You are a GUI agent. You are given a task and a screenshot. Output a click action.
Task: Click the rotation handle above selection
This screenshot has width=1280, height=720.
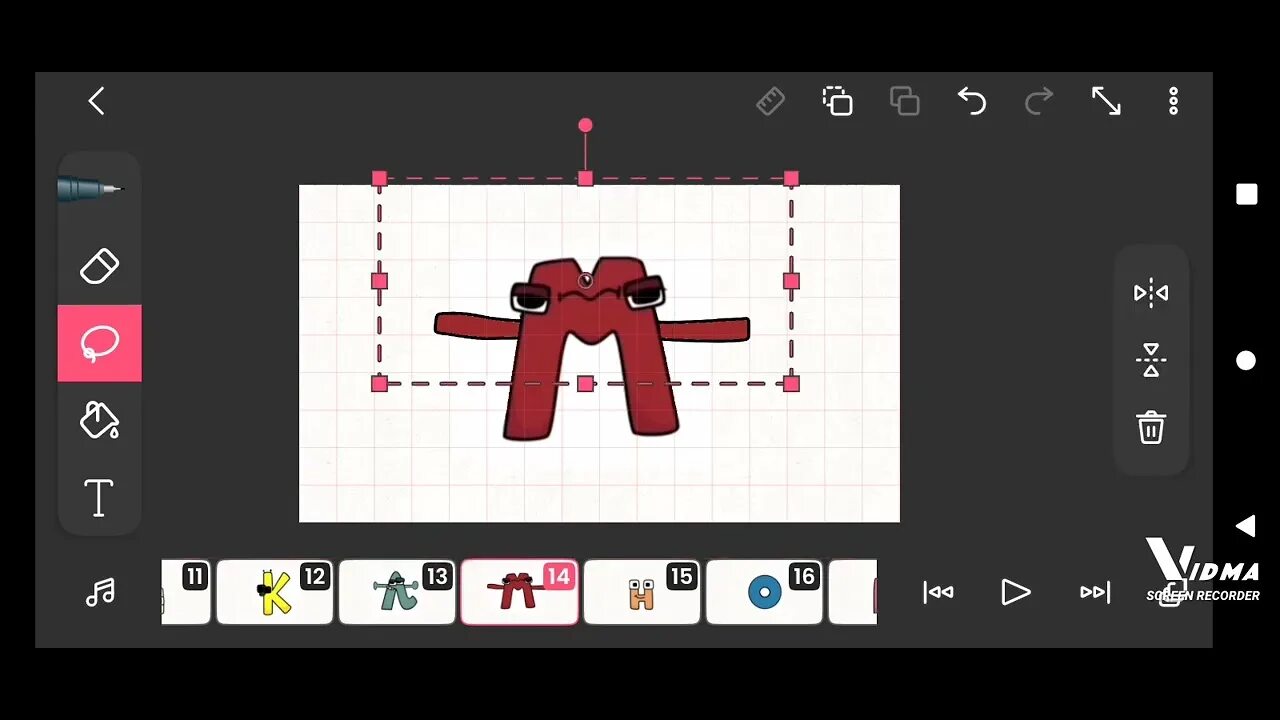tap(585, 125)
